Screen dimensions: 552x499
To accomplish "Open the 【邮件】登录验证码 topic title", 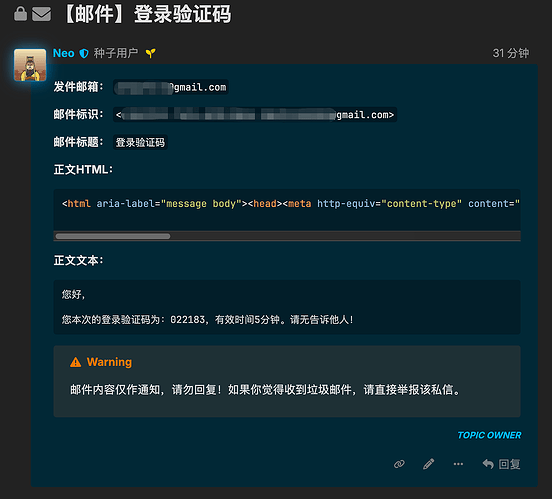I will coord(147,14).
